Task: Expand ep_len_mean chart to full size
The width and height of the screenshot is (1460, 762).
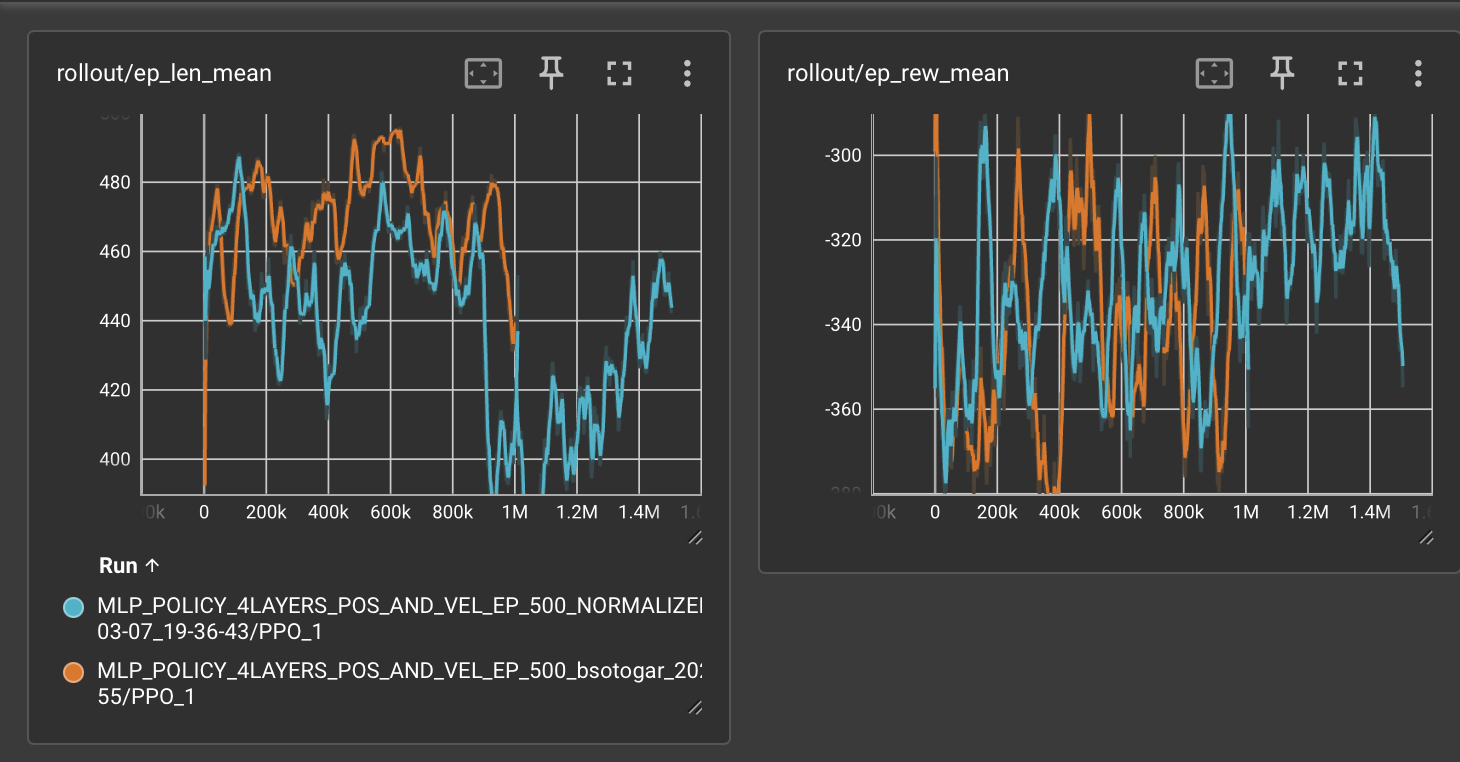Action: pyautogui.click(x=619, y=73)
